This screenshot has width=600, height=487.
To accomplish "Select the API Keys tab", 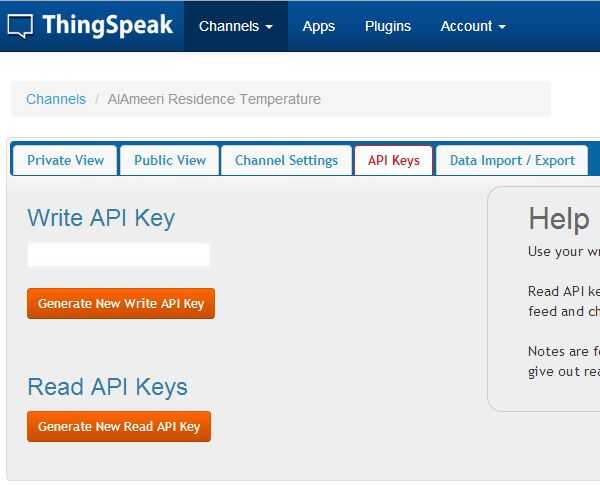I will (x=393, y=160).
